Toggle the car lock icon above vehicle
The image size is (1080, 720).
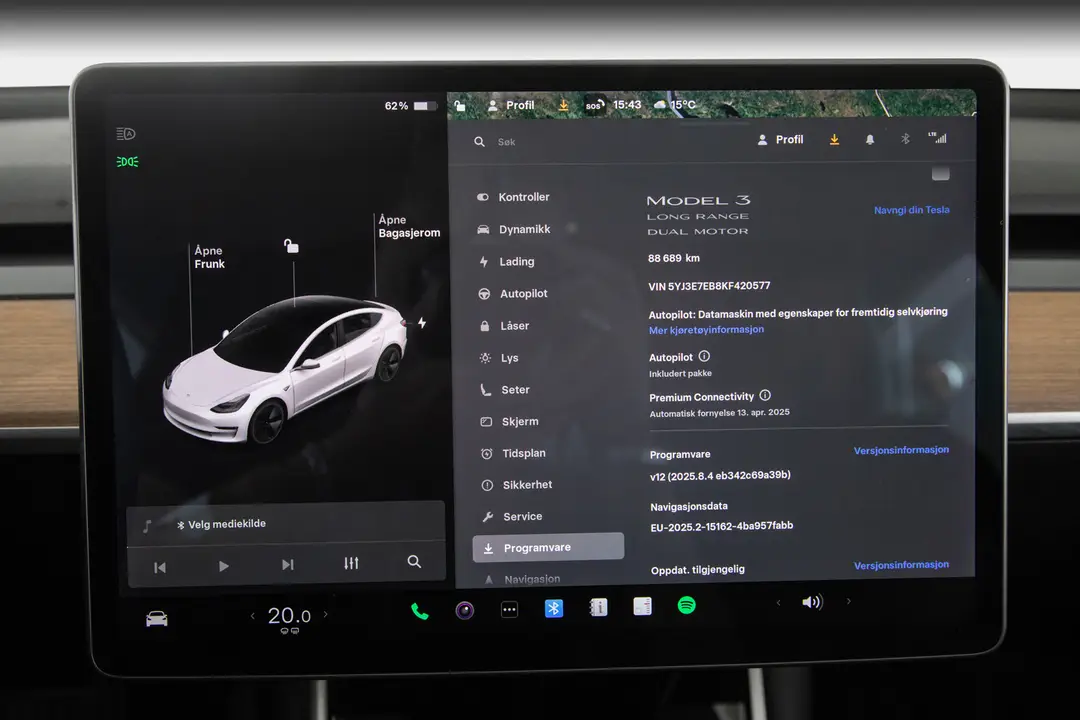point(291,246)
